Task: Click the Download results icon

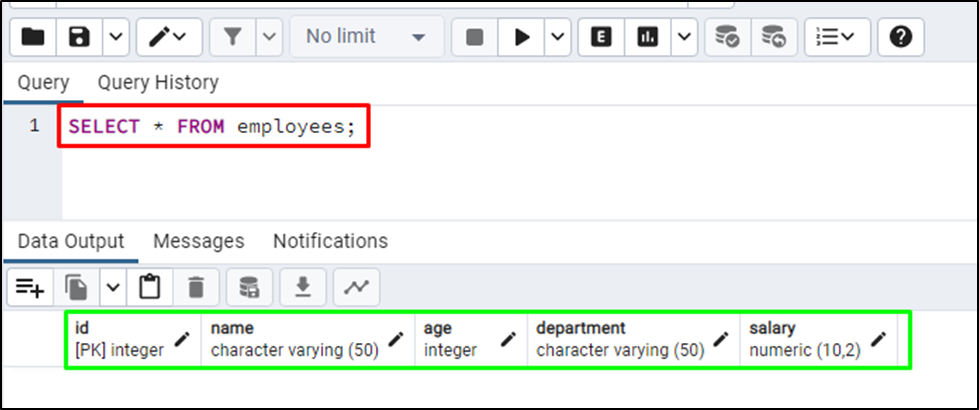Action: pyautogui.click(x=303, y=288)
